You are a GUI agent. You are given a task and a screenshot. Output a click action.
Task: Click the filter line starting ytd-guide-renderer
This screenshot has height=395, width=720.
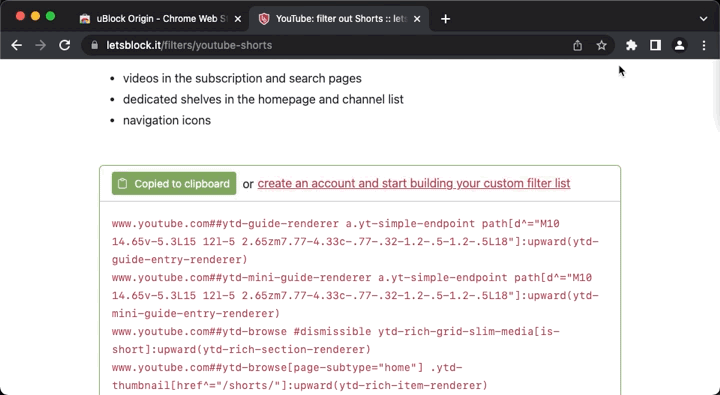355,242
